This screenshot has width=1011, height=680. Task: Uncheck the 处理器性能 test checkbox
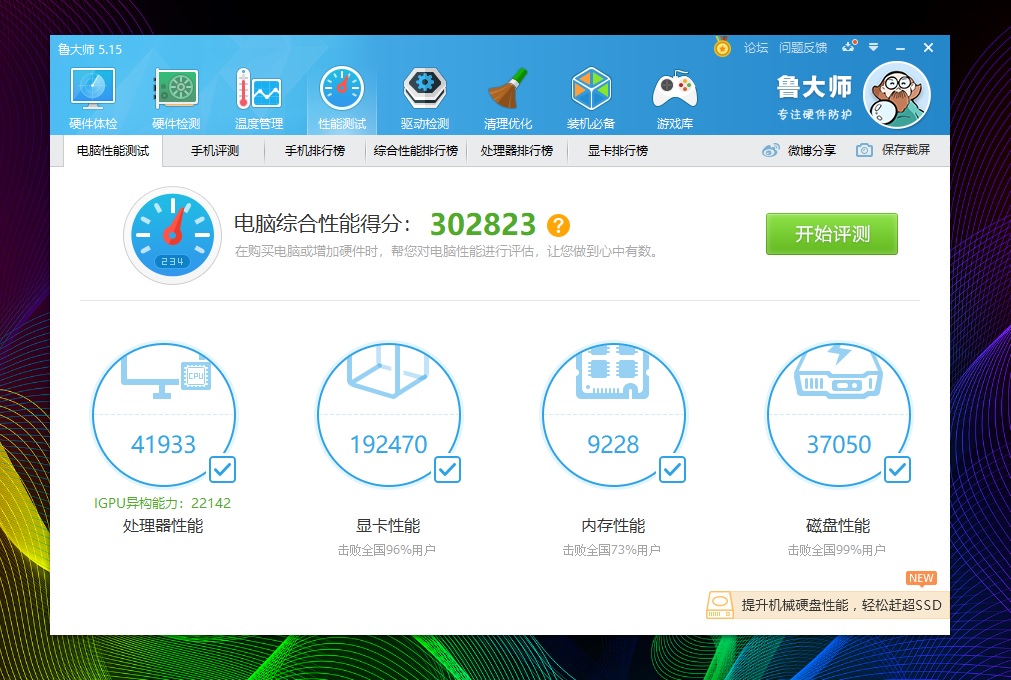point(222,469)
